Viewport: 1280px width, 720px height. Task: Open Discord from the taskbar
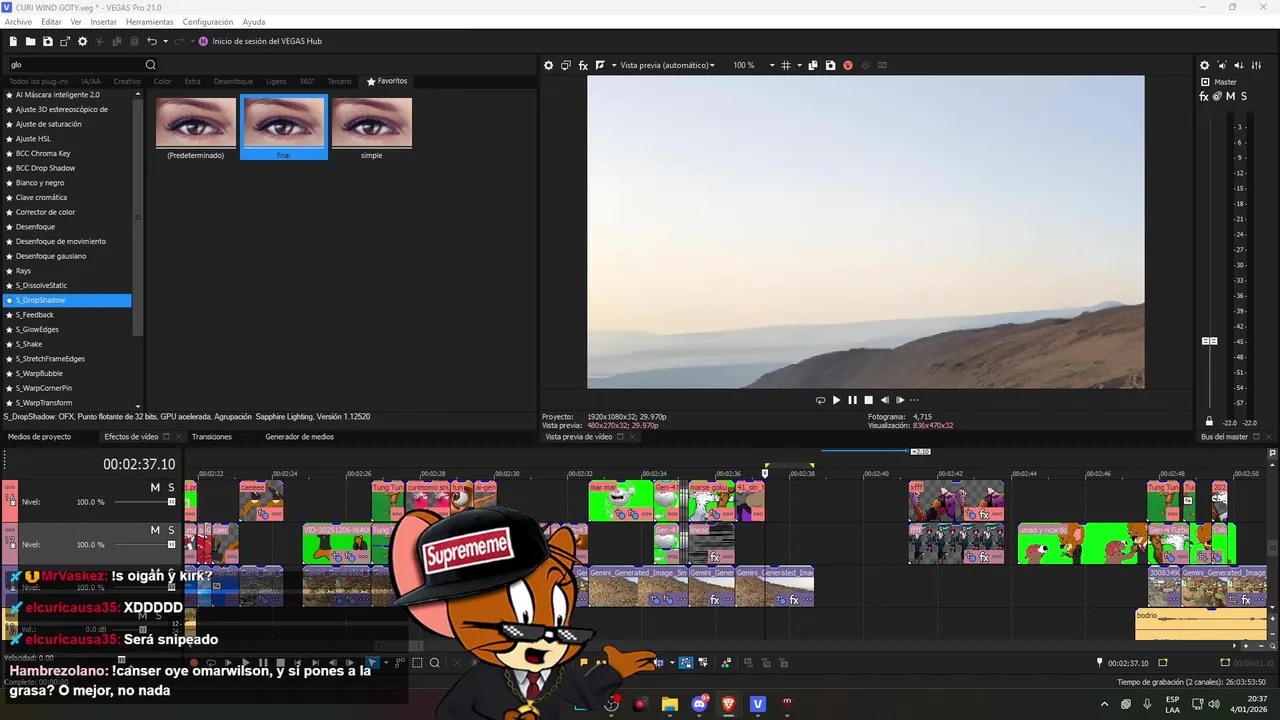pyautogui.click(x=699, y=704)
